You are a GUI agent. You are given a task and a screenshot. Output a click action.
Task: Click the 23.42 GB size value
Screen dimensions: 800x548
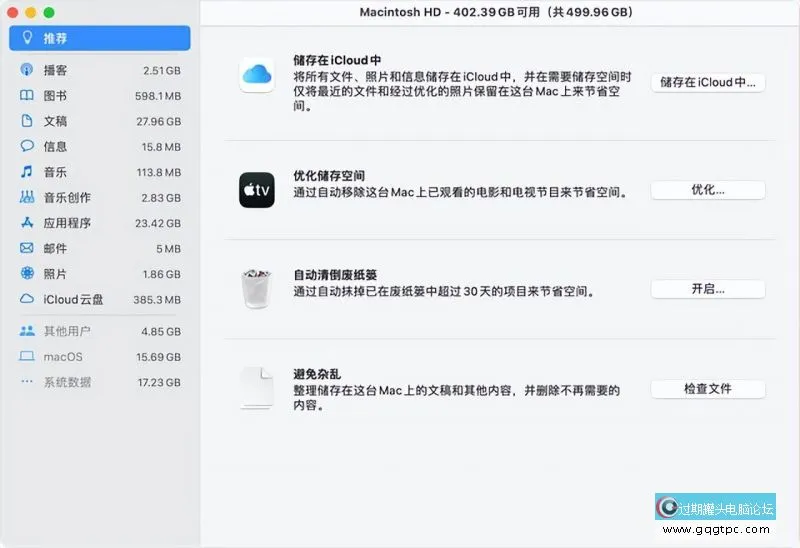click(x=158, y=223)
